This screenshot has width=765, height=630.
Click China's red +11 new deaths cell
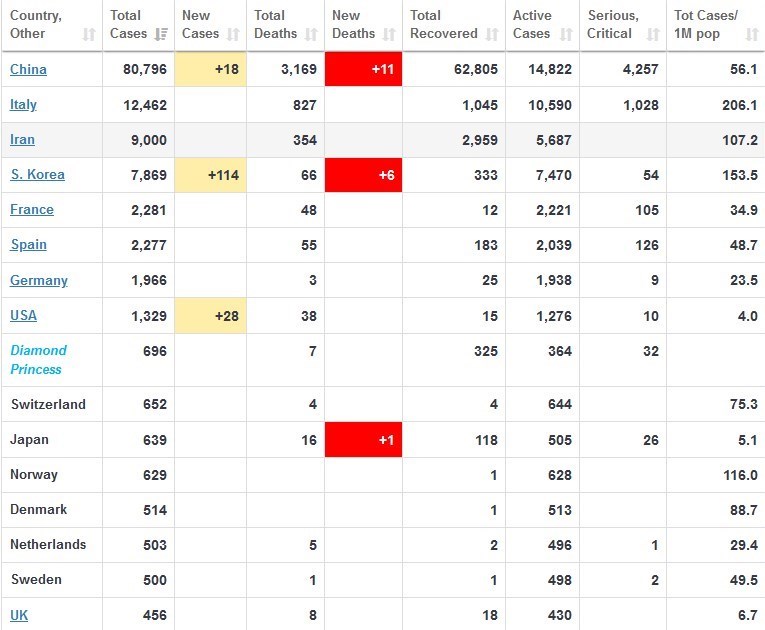pos(363,70)
